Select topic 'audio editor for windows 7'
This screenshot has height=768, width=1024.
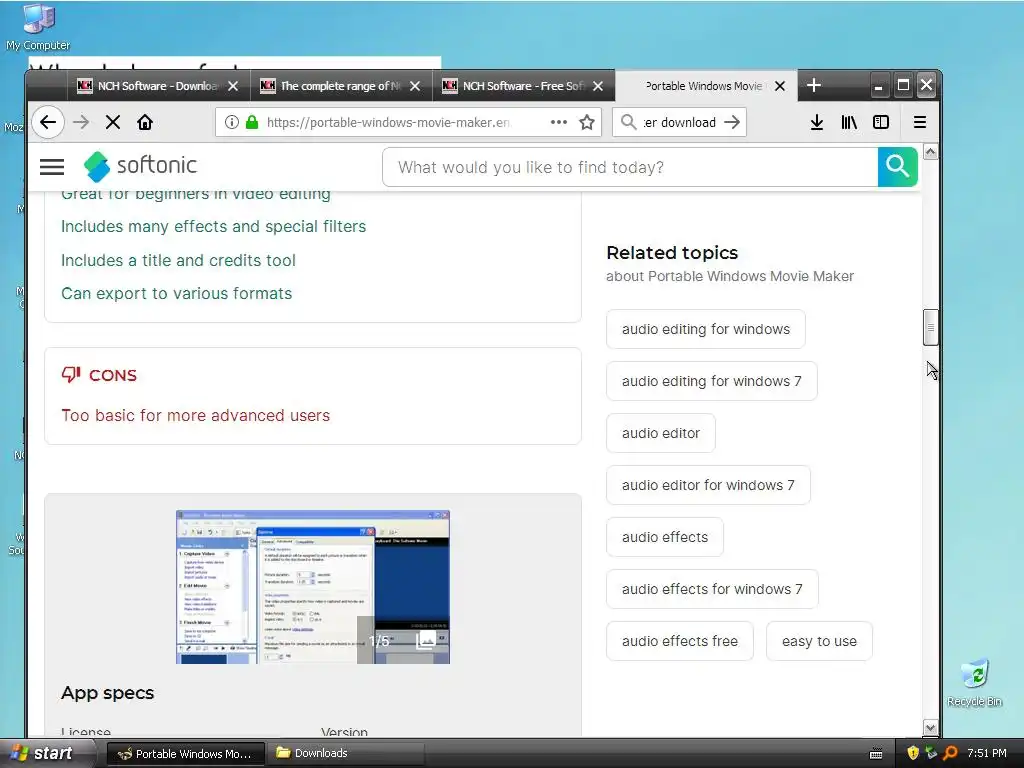click(x=708, y=485)
